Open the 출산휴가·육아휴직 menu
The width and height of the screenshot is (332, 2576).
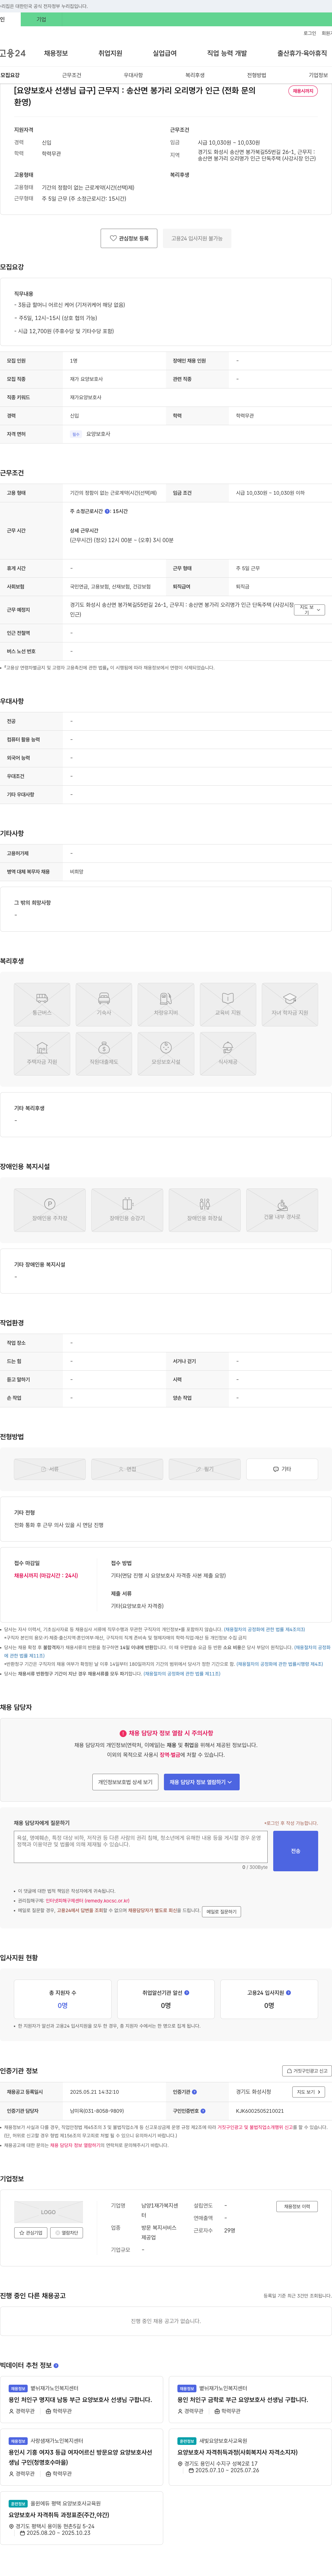tap(302, 53)
